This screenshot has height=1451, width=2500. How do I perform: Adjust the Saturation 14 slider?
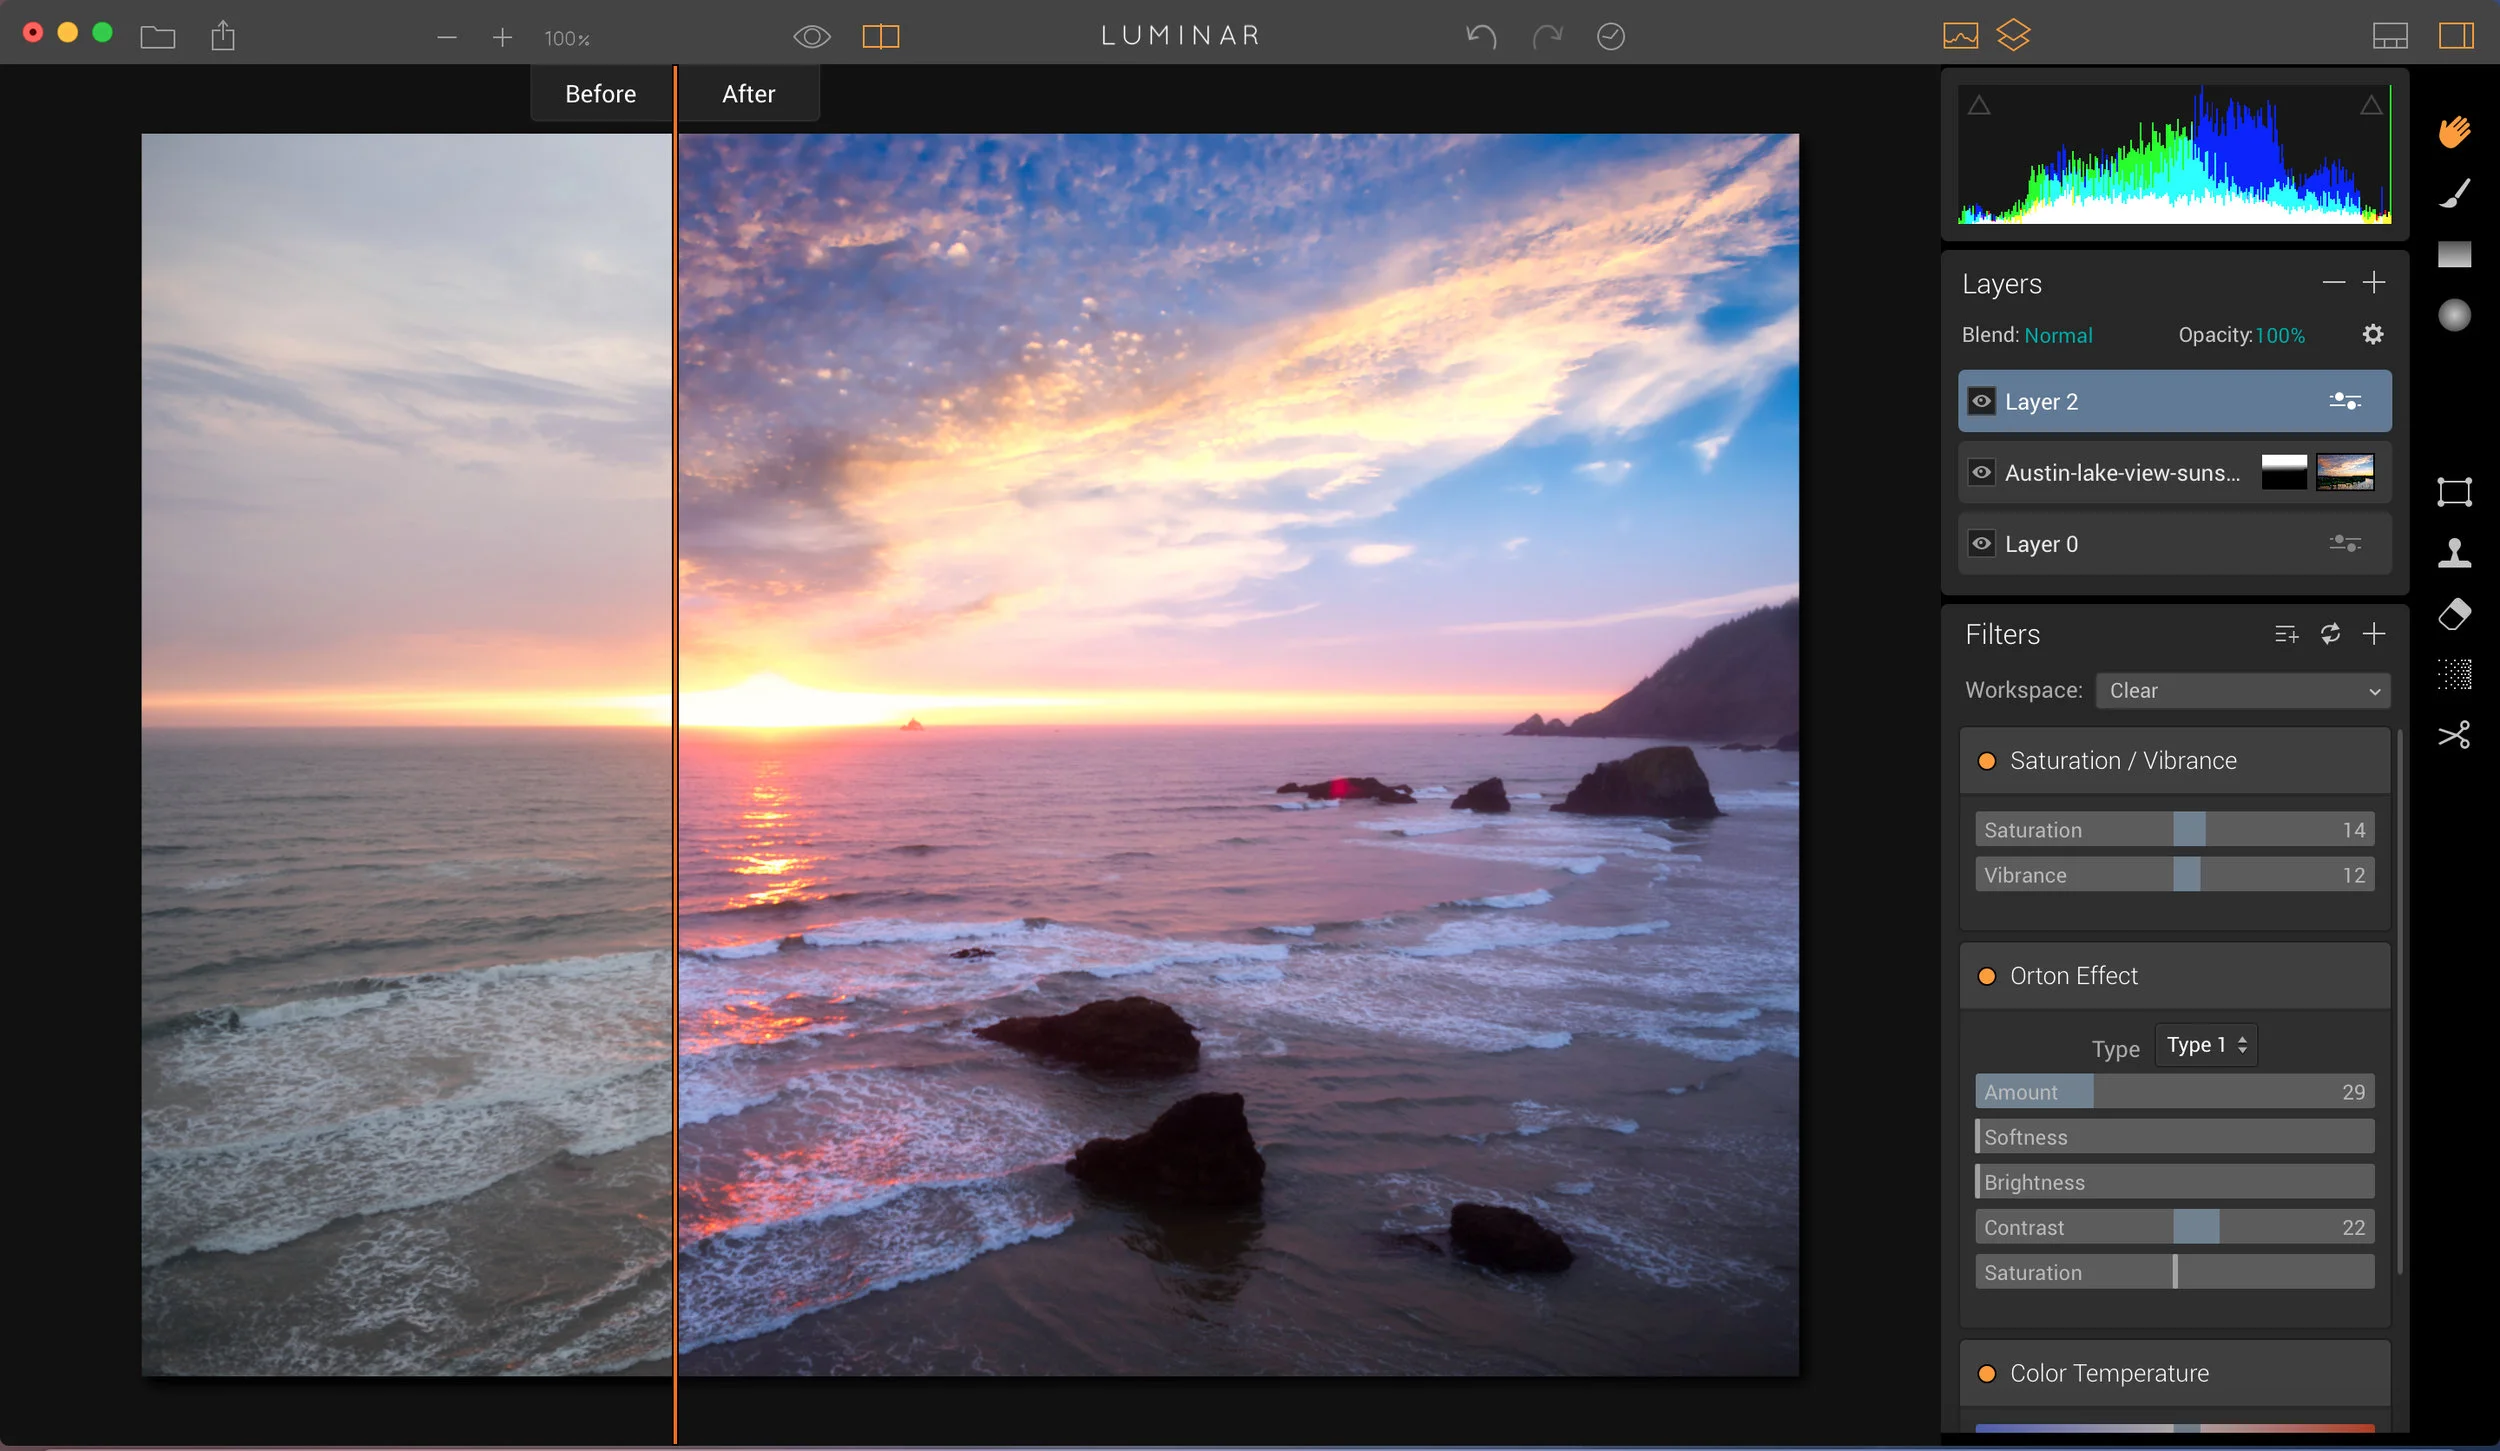(x=2174, y=830)
